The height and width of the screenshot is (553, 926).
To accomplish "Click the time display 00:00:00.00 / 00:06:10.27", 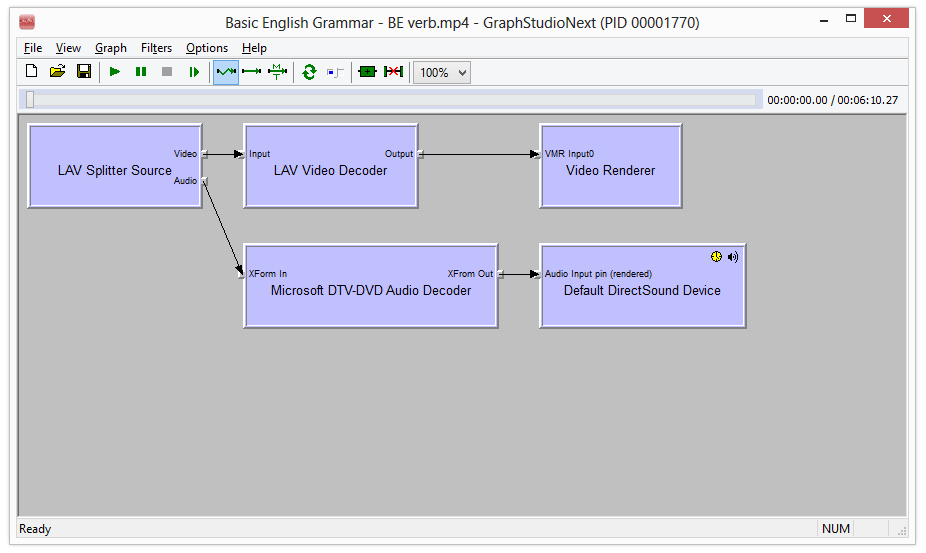I will click(833, 100).
